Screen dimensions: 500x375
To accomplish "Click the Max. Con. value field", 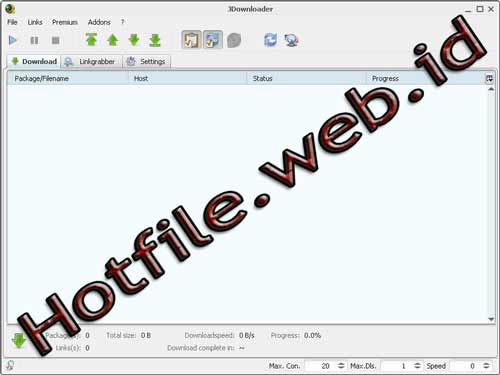I will point(320,366).
